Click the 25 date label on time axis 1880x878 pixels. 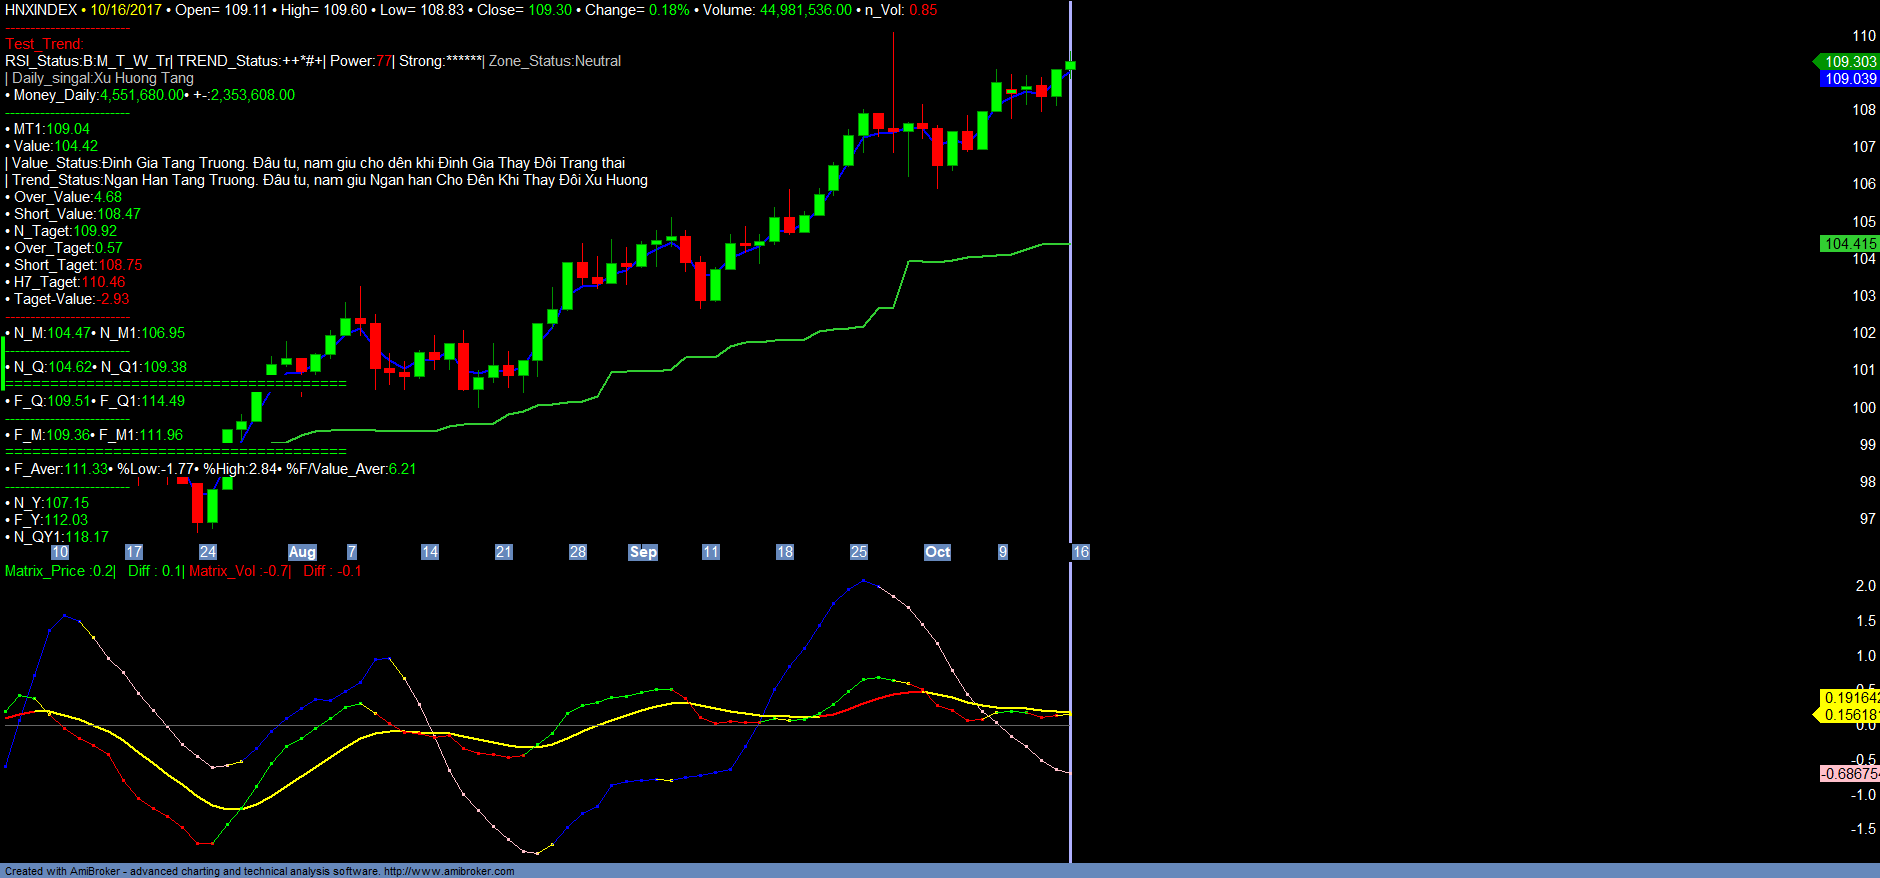click(x=858, y=552)
